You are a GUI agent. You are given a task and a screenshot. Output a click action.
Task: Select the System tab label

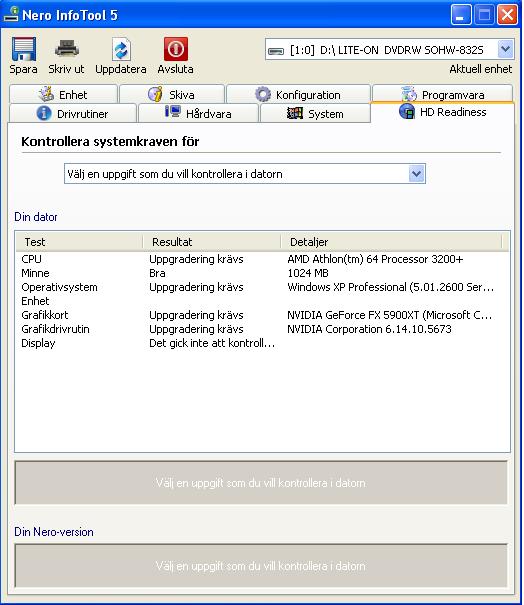coord(326,114)
